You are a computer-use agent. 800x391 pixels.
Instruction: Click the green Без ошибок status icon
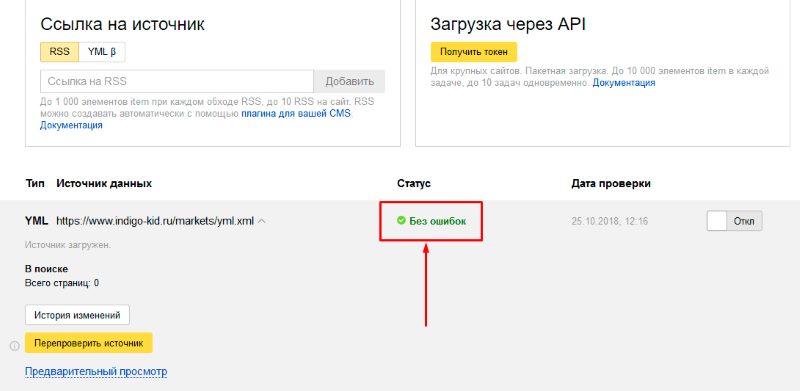coord(401,221)
